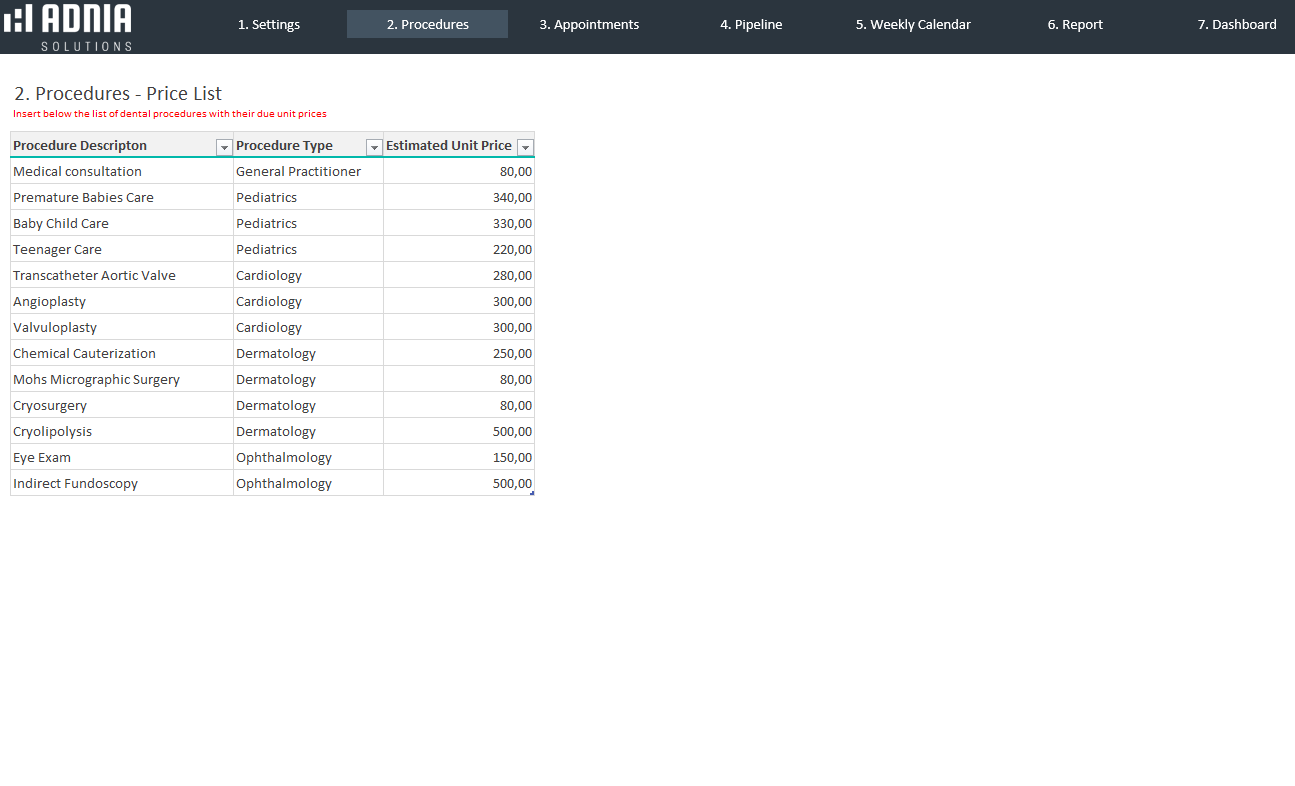The image size is (1295, 786).
Task: Show the 7. Dashboard tab
Action: pyautogui.click(x=1236, y=25)
